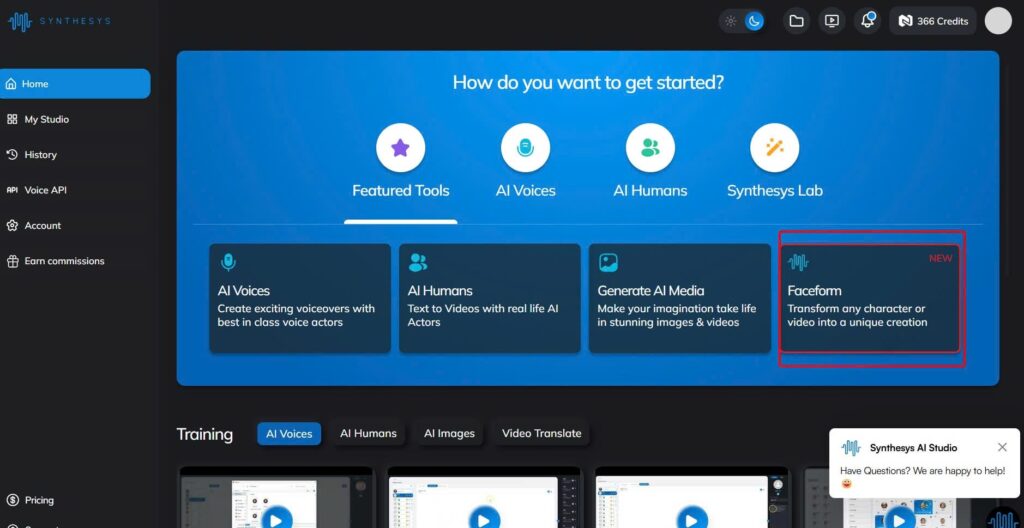Play the first training video
The height and width of the screenshot is (528, 1024).
coord(276,520)
